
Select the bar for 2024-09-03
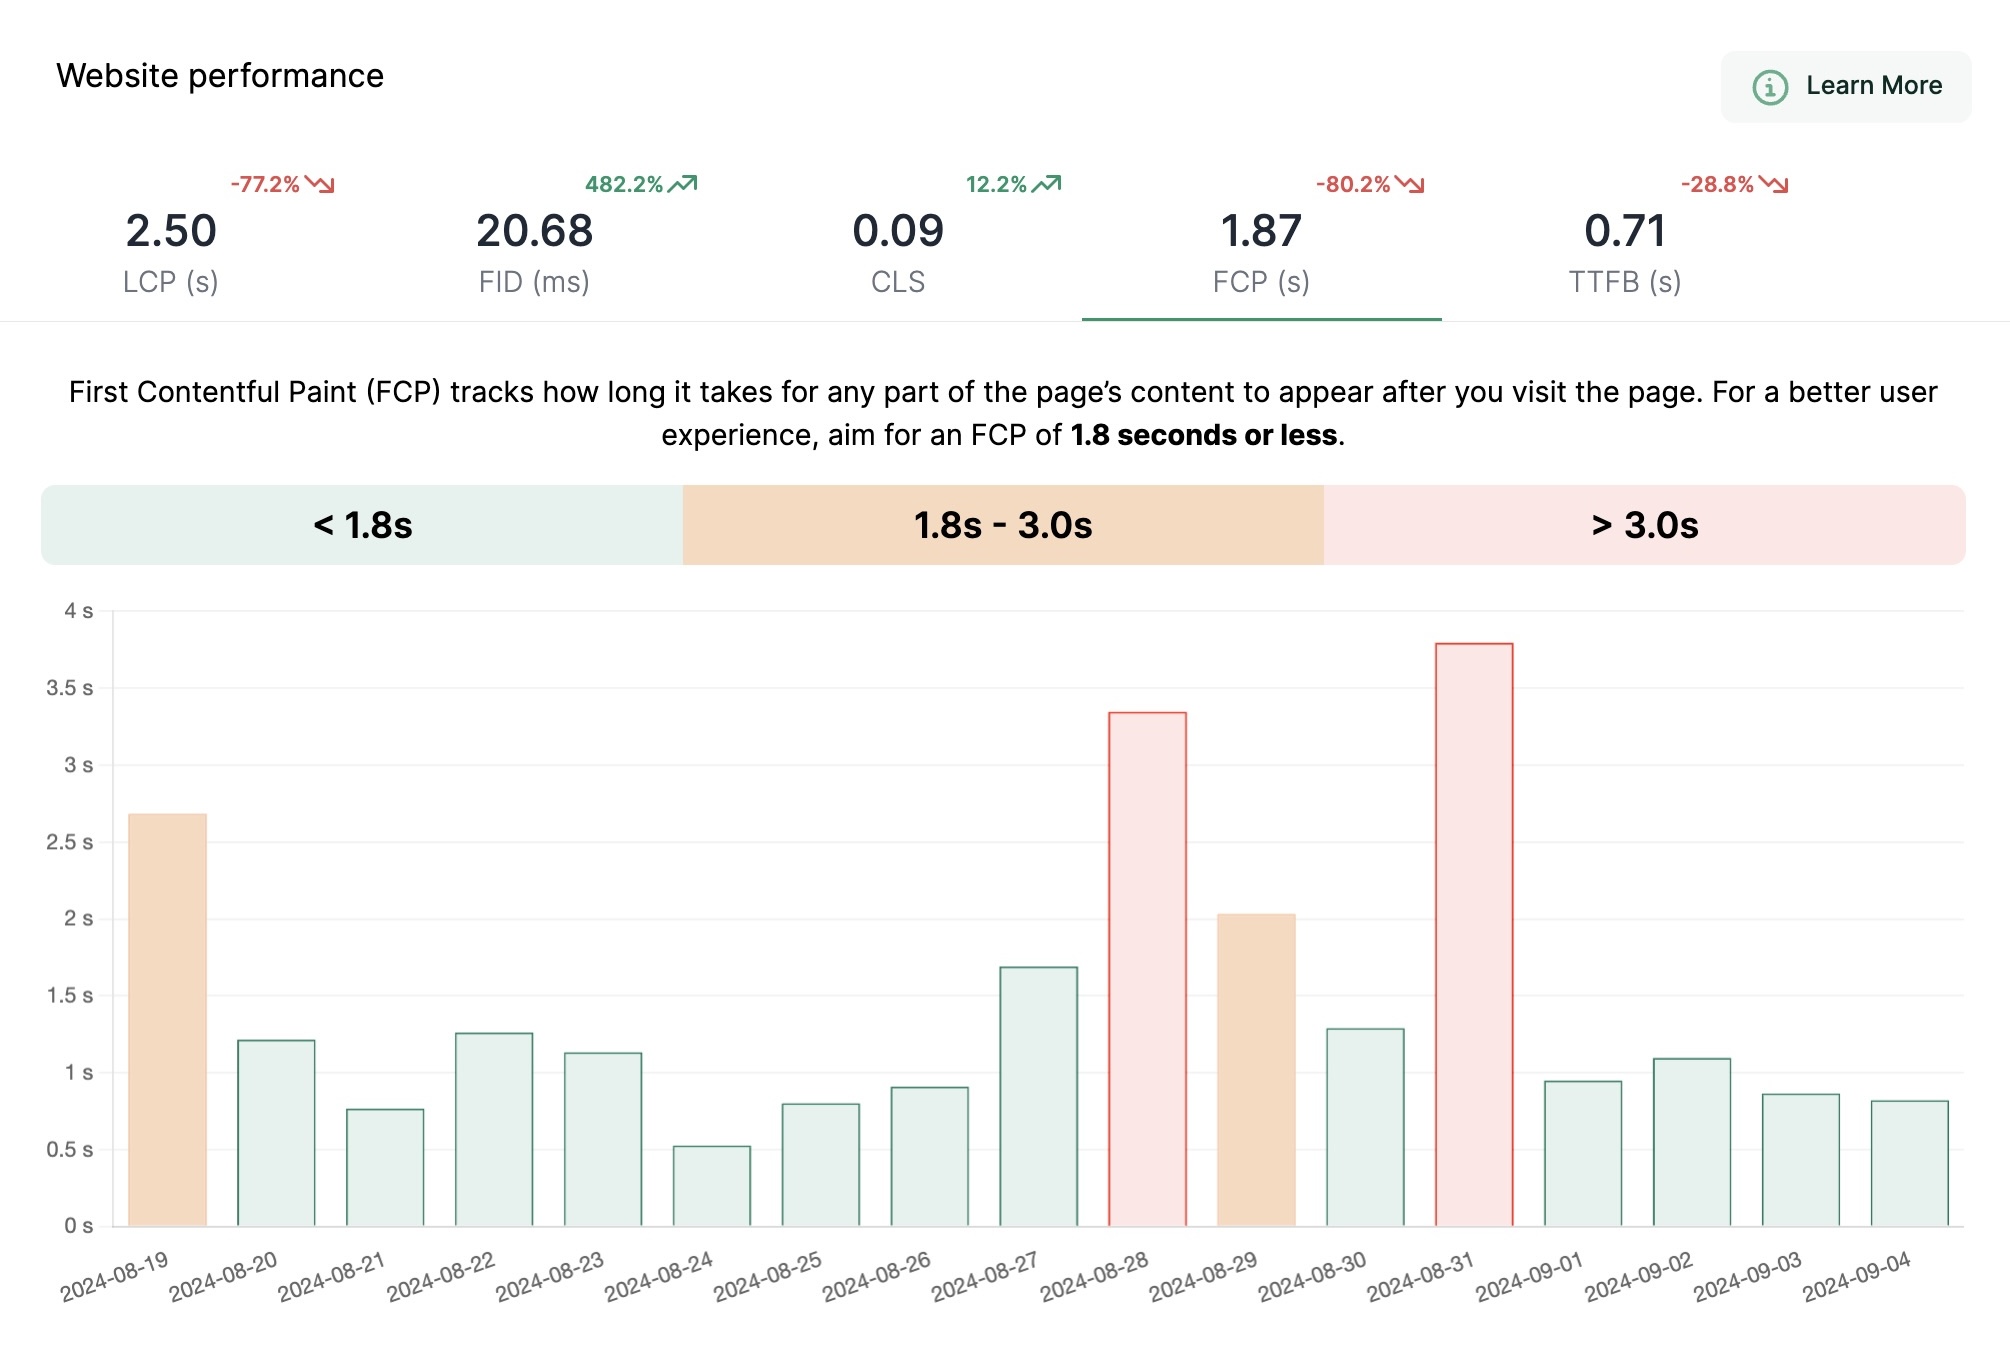click(1801, 1160)
